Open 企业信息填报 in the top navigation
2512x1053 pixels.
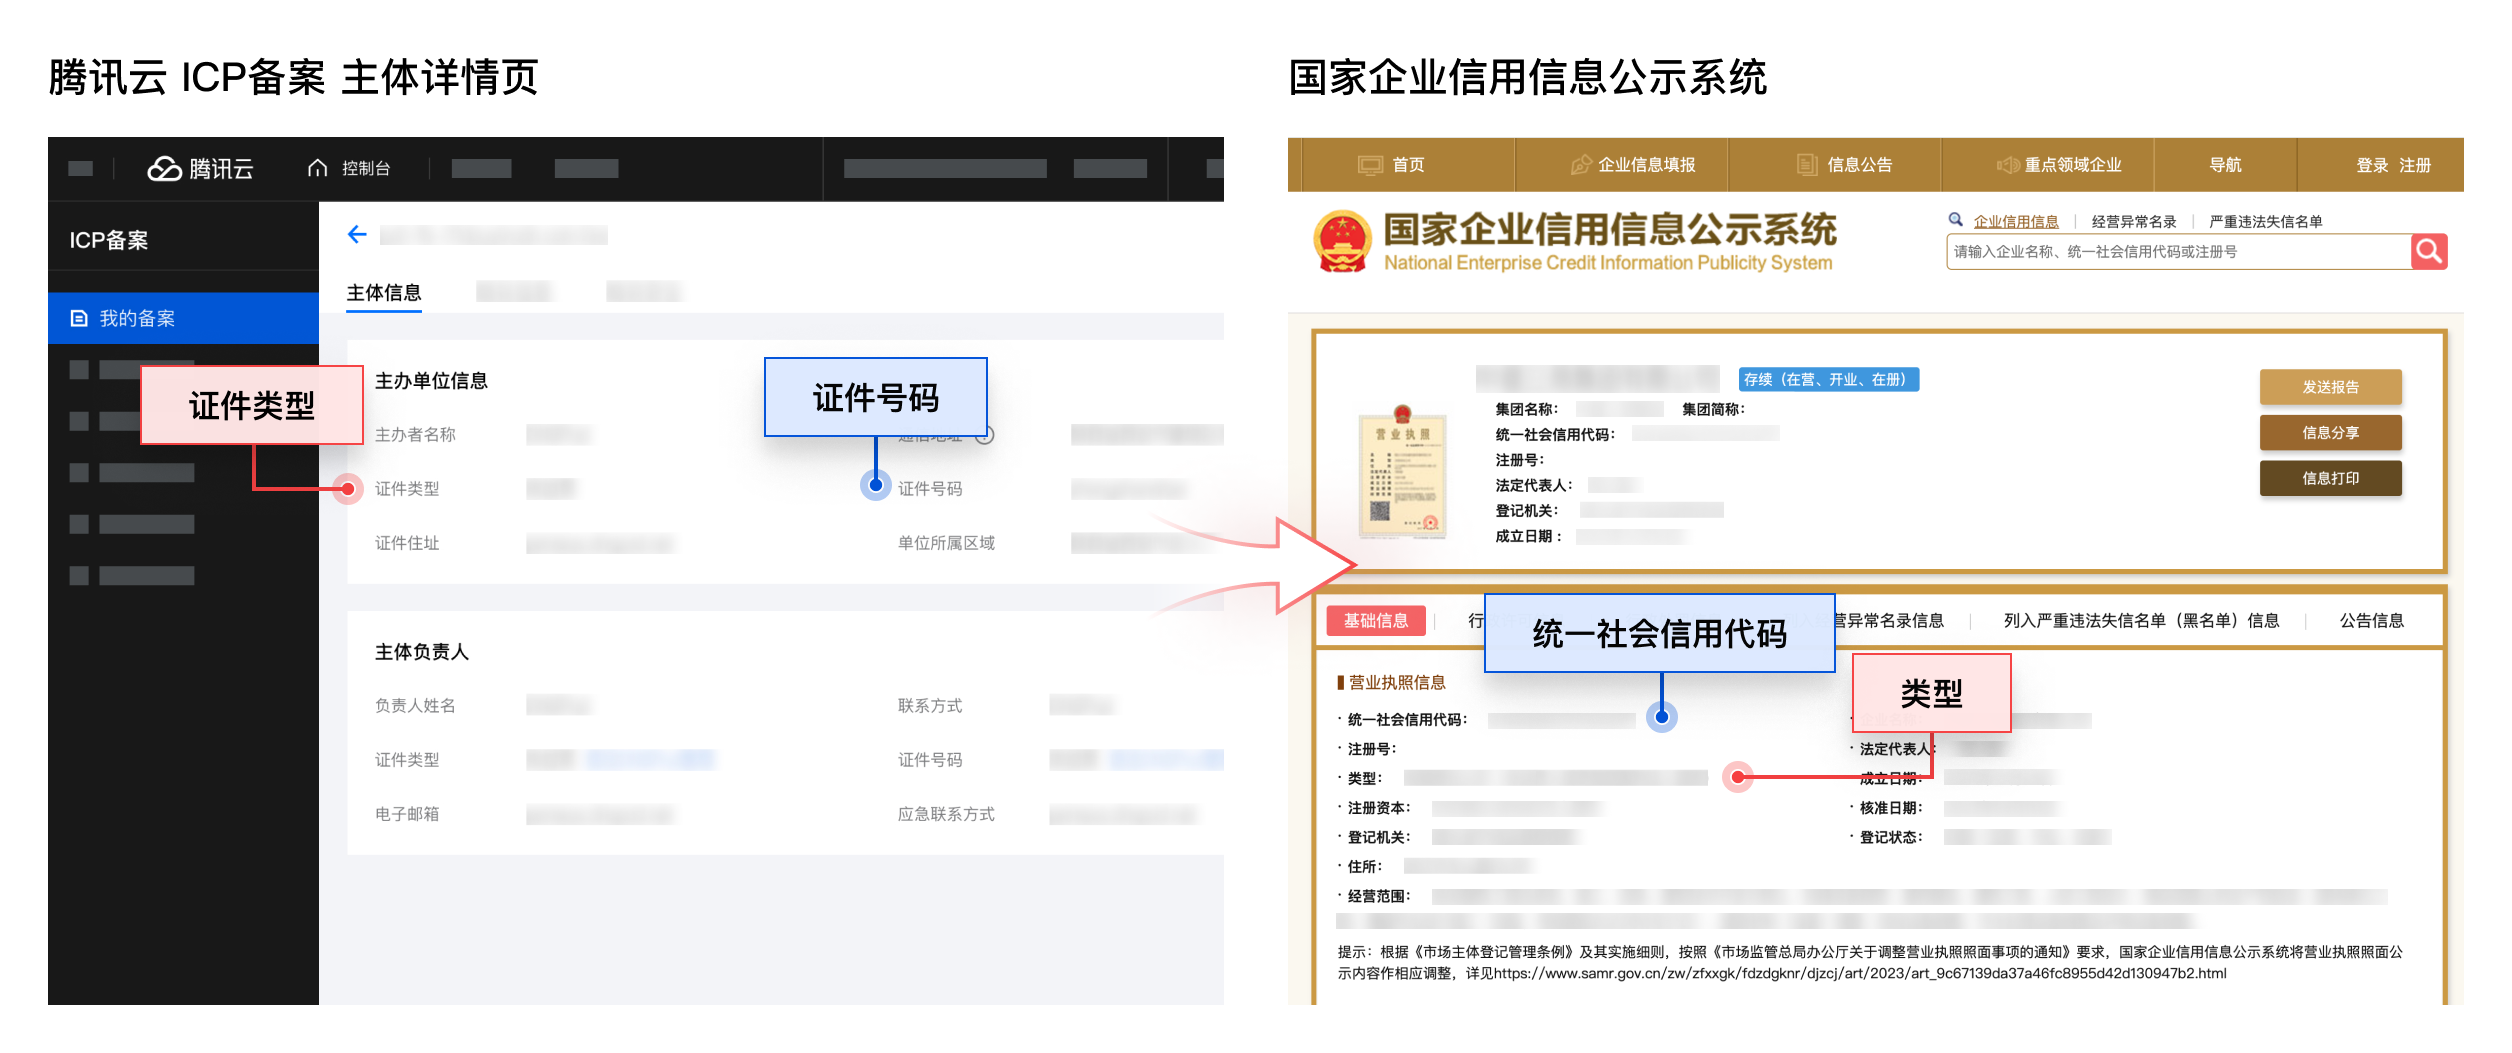(x=1634, y=165)
